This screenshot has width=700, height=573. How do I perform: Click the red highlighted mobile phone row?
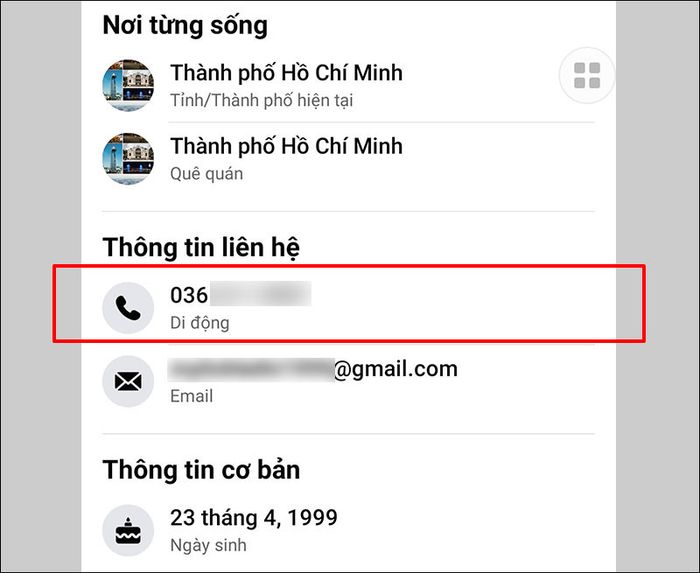coord(349,304)
